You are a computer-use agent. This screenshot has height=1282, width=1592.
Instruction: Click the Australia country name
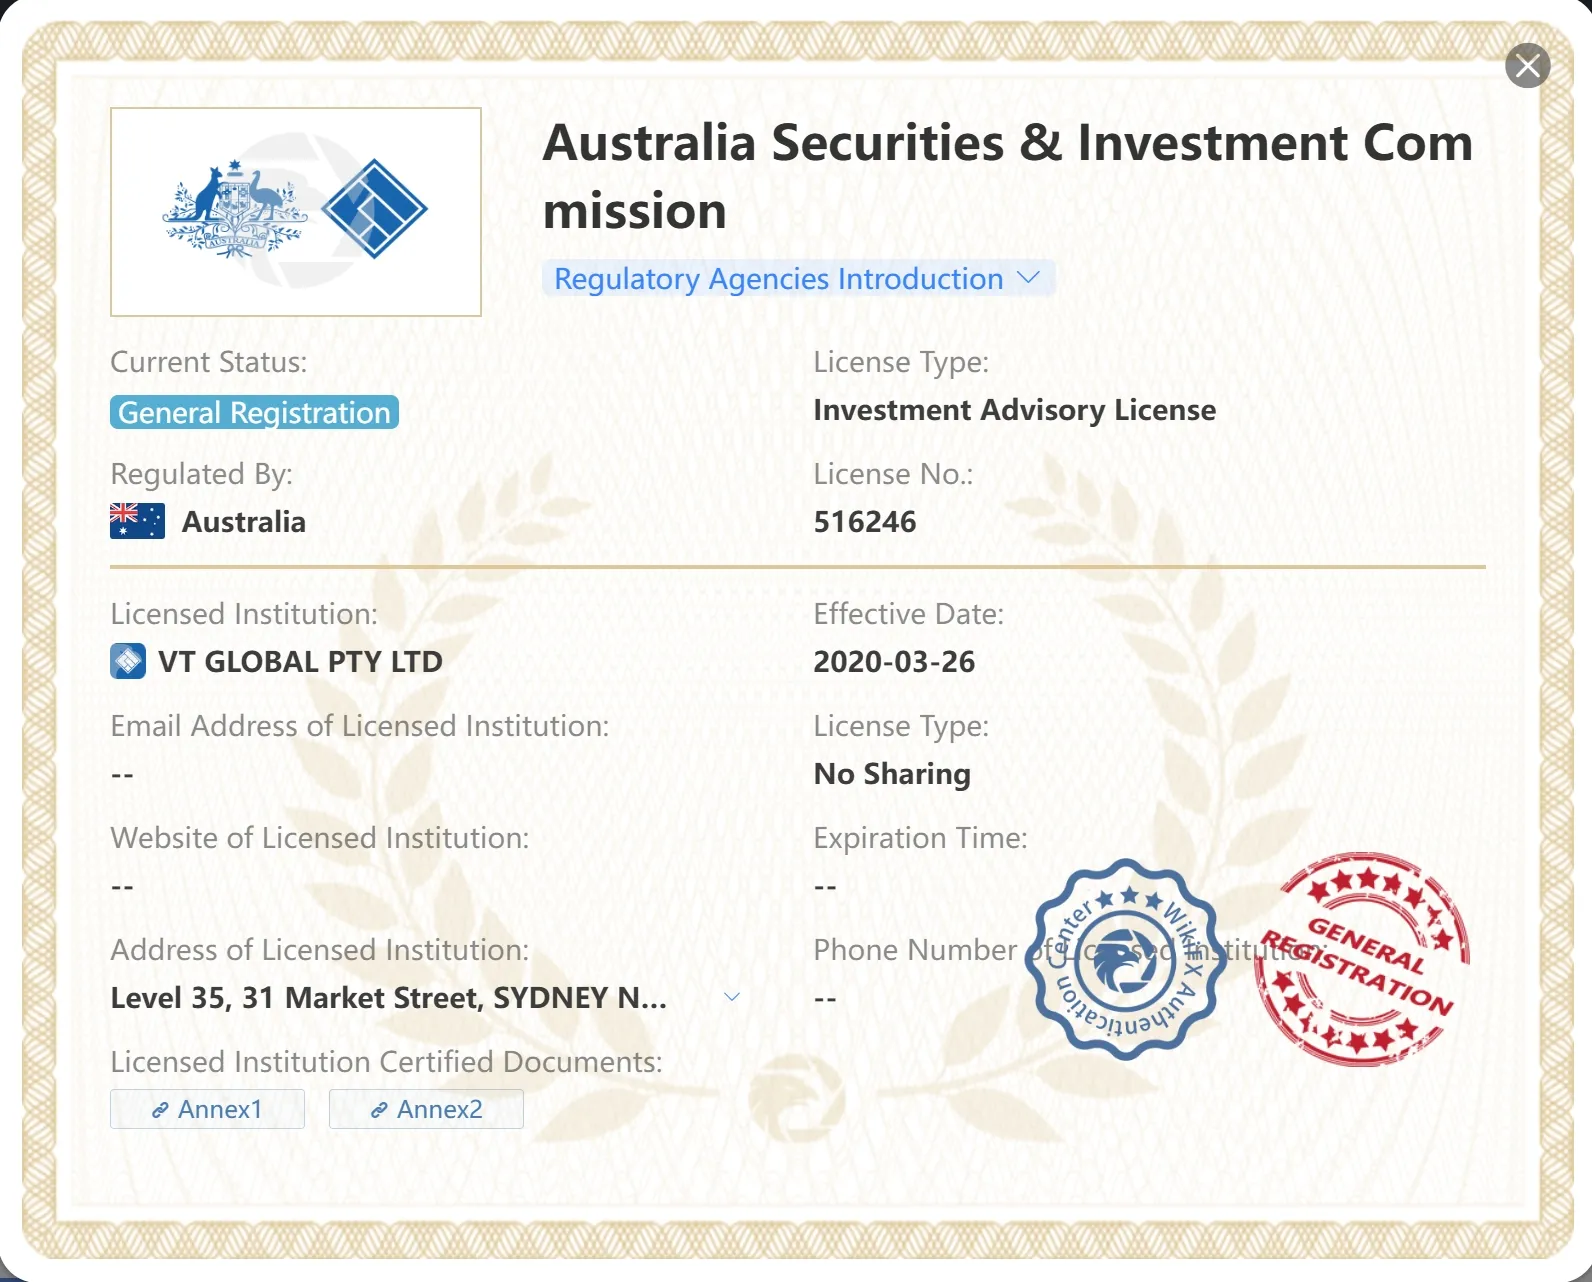244,522
